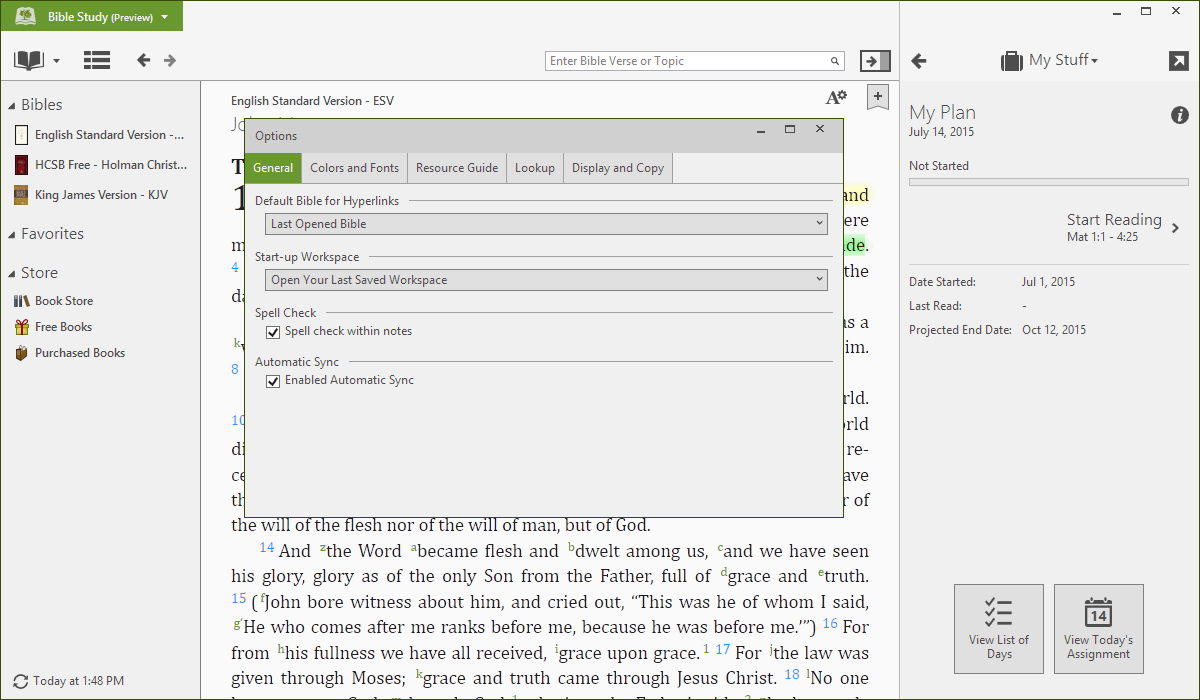
Task: Click the English Standard Version - ESV heading
Action: pyautogui.click(x=312, y=101)
